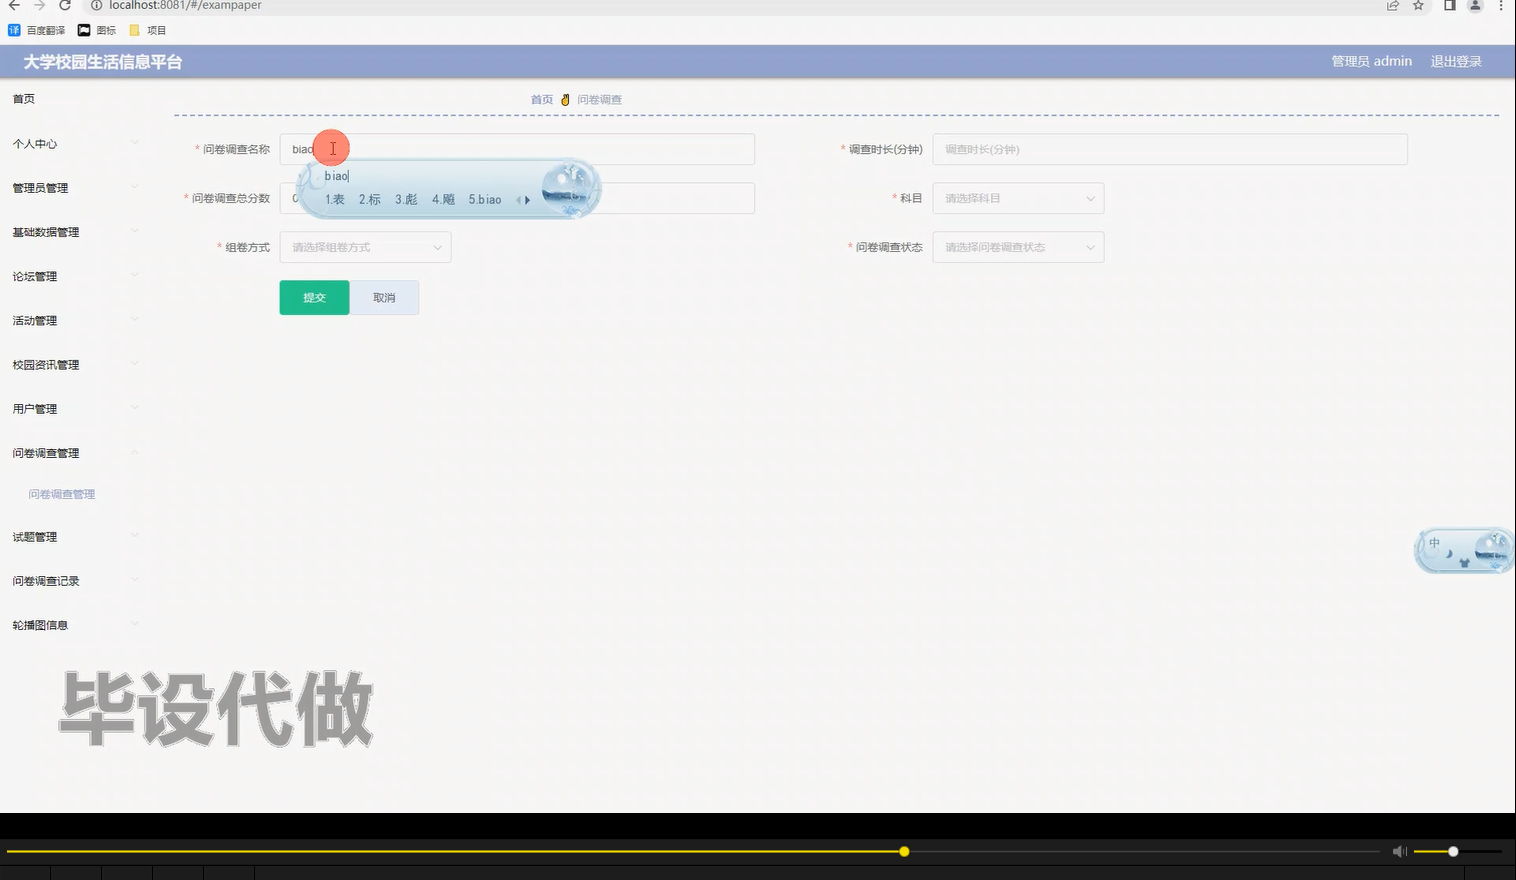This screenshot has width=1516, height=880.
Task: Click IME previous candidates page arrow
Action: pyautogui.click(x=518, y=200)
